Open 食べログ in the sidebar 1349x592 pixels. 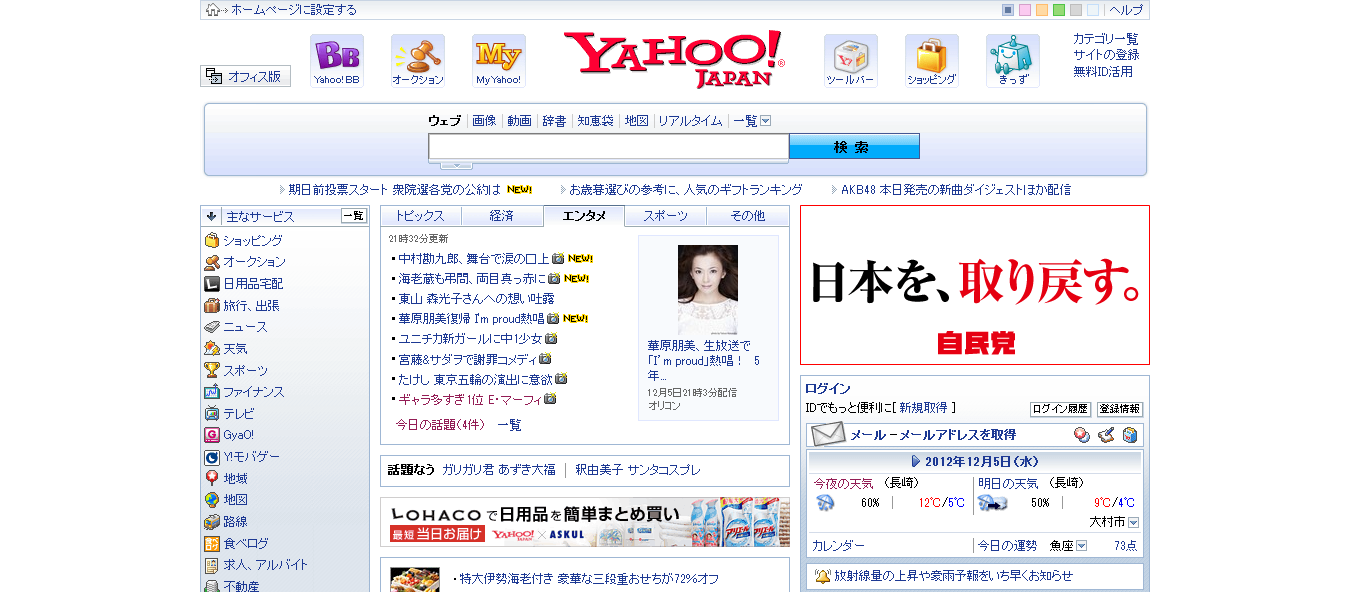point(245,544)
